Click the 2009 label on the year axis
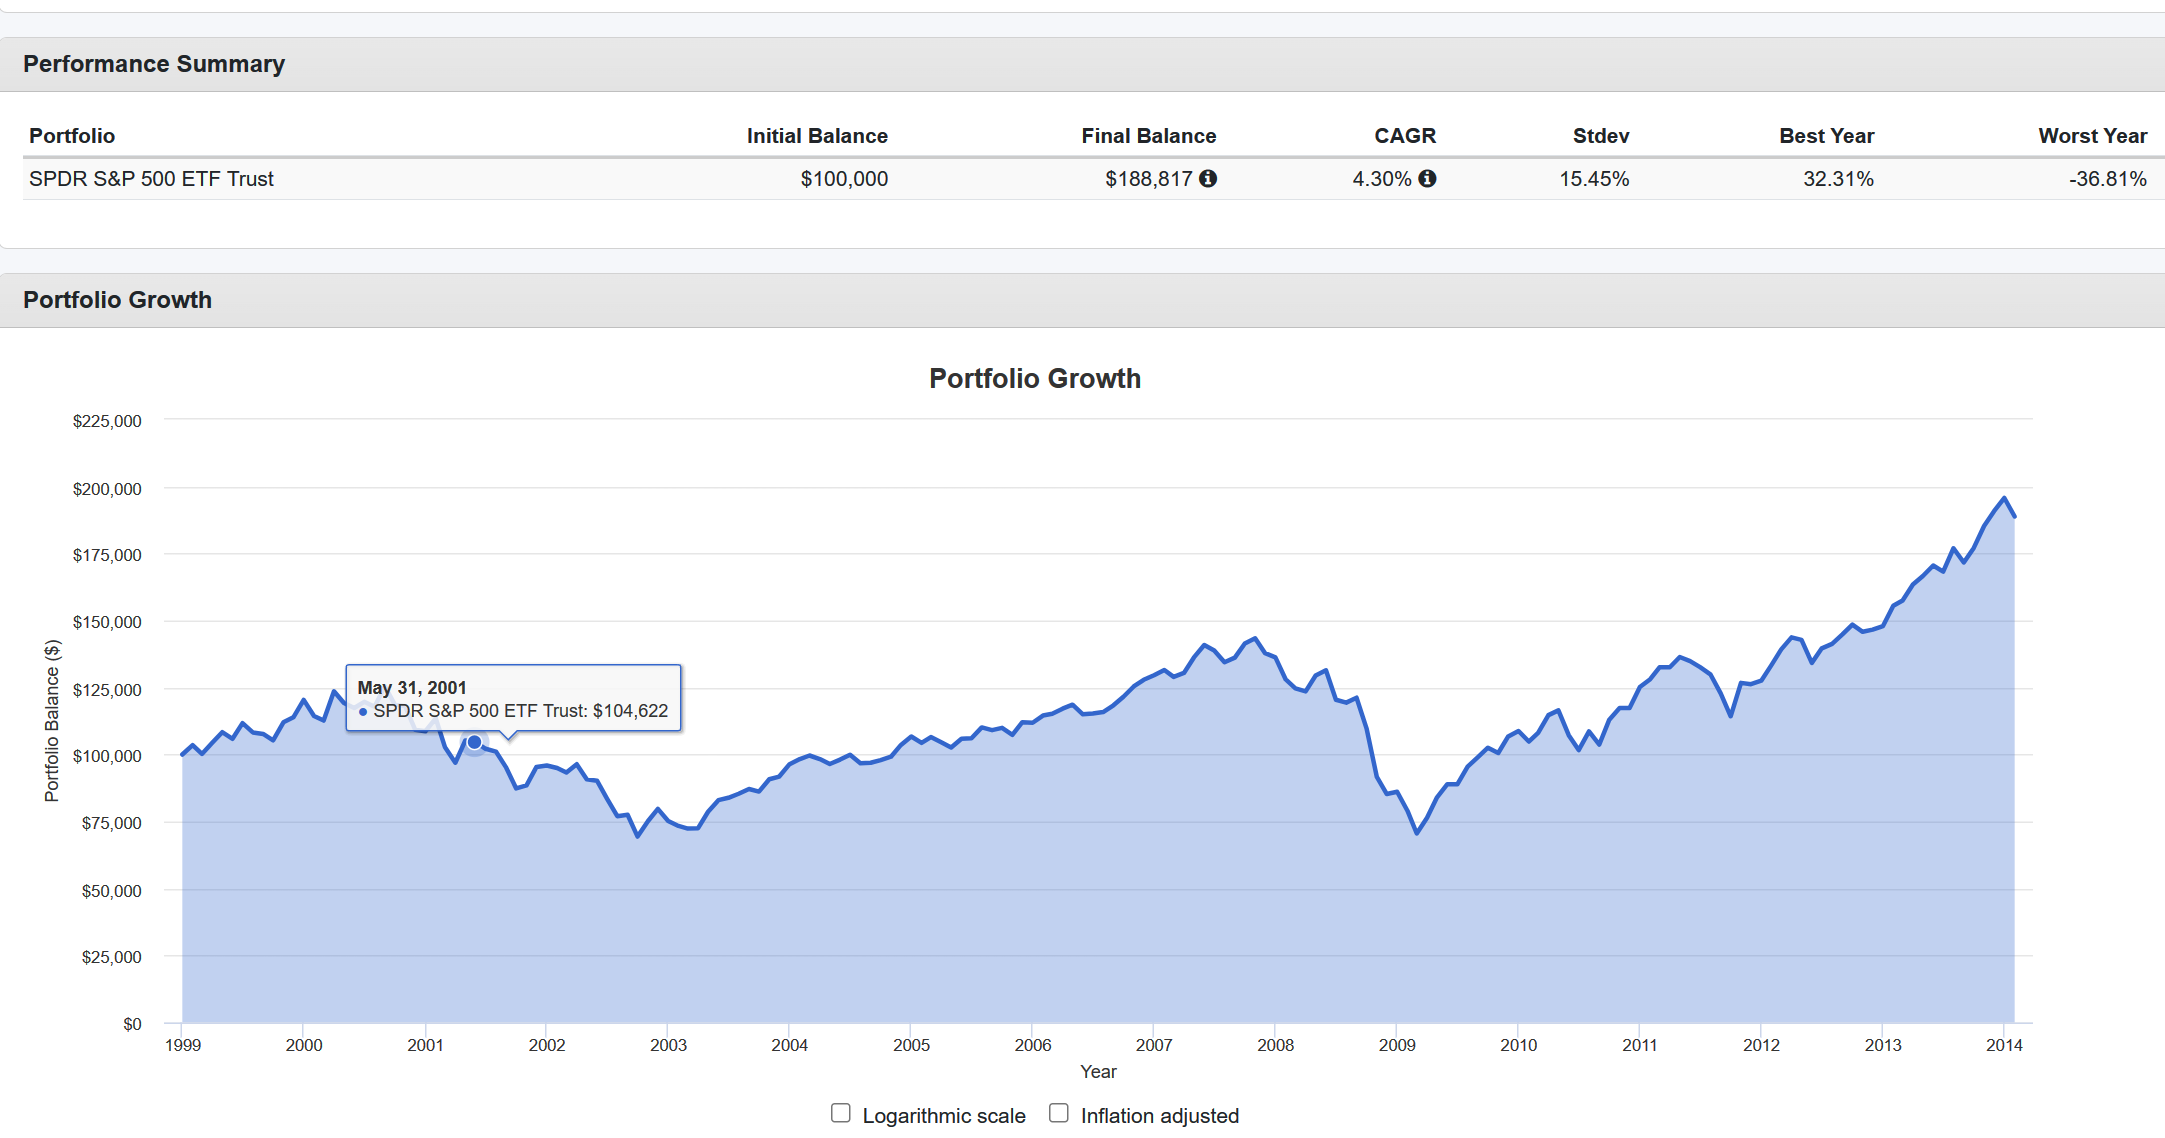Viewport: 2165px width, 1138px height. point(1396,1045)
